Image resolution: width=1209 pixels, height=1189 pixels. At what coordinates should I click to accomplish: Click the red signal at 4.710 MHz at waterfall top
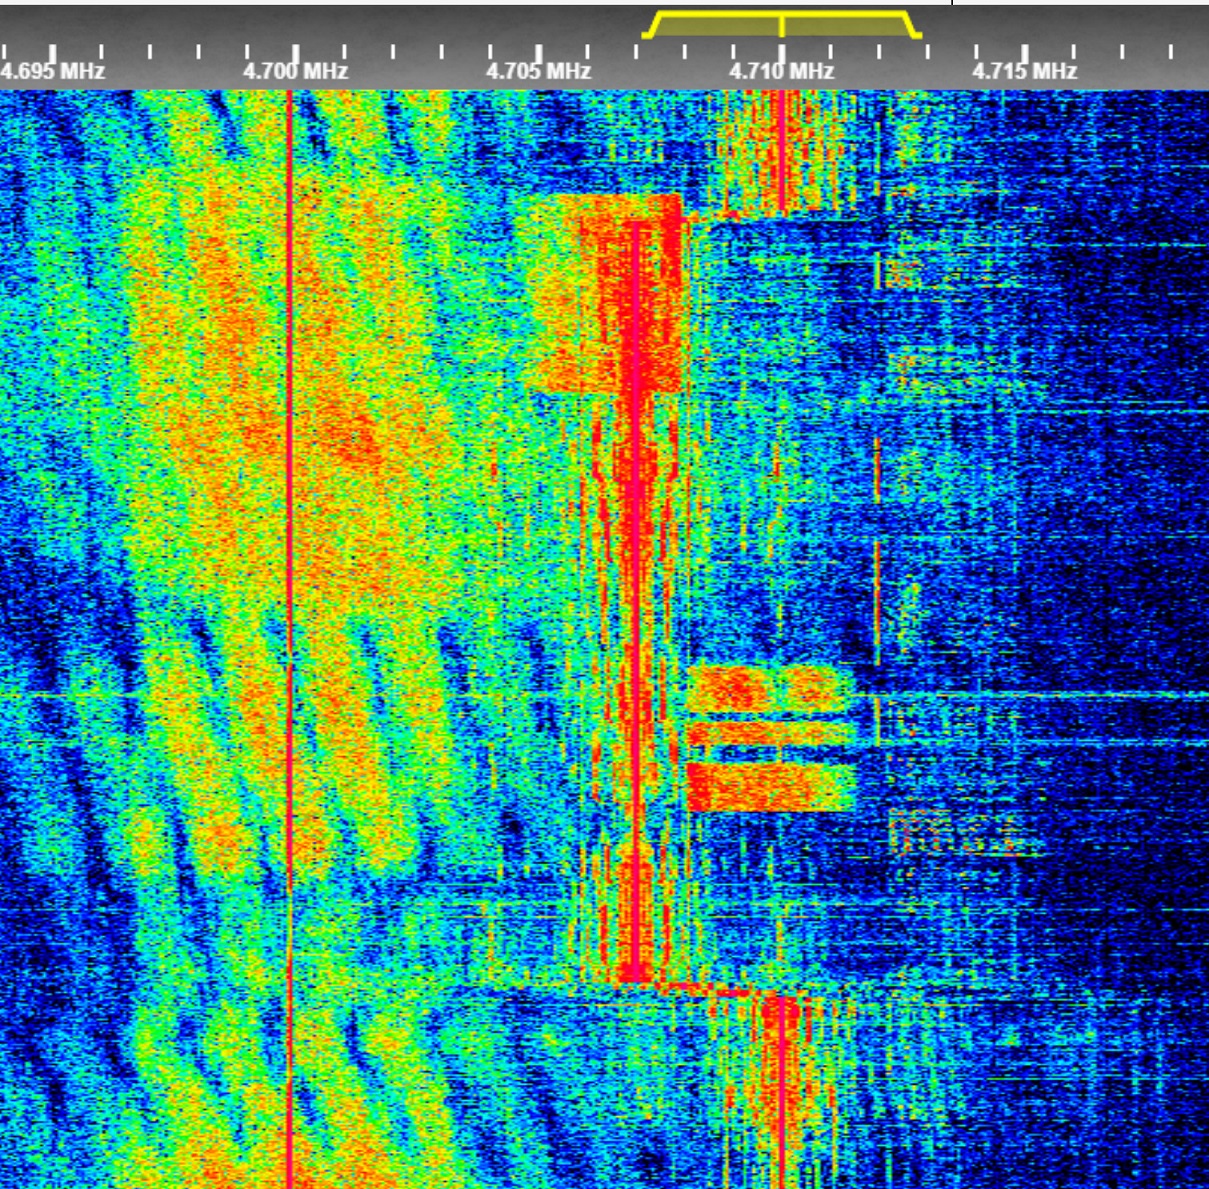(780, 150)
